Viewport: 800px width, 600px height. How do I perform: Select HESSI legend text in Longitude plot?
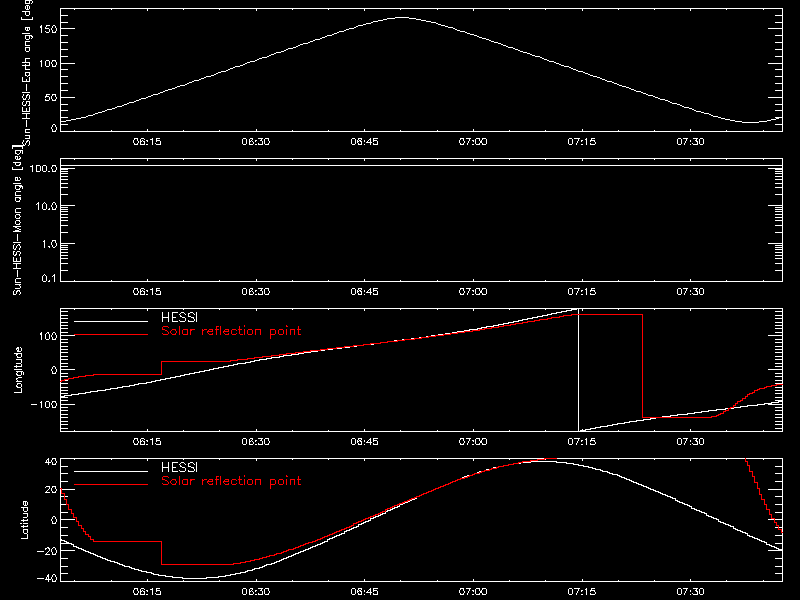tap(179, 317)
